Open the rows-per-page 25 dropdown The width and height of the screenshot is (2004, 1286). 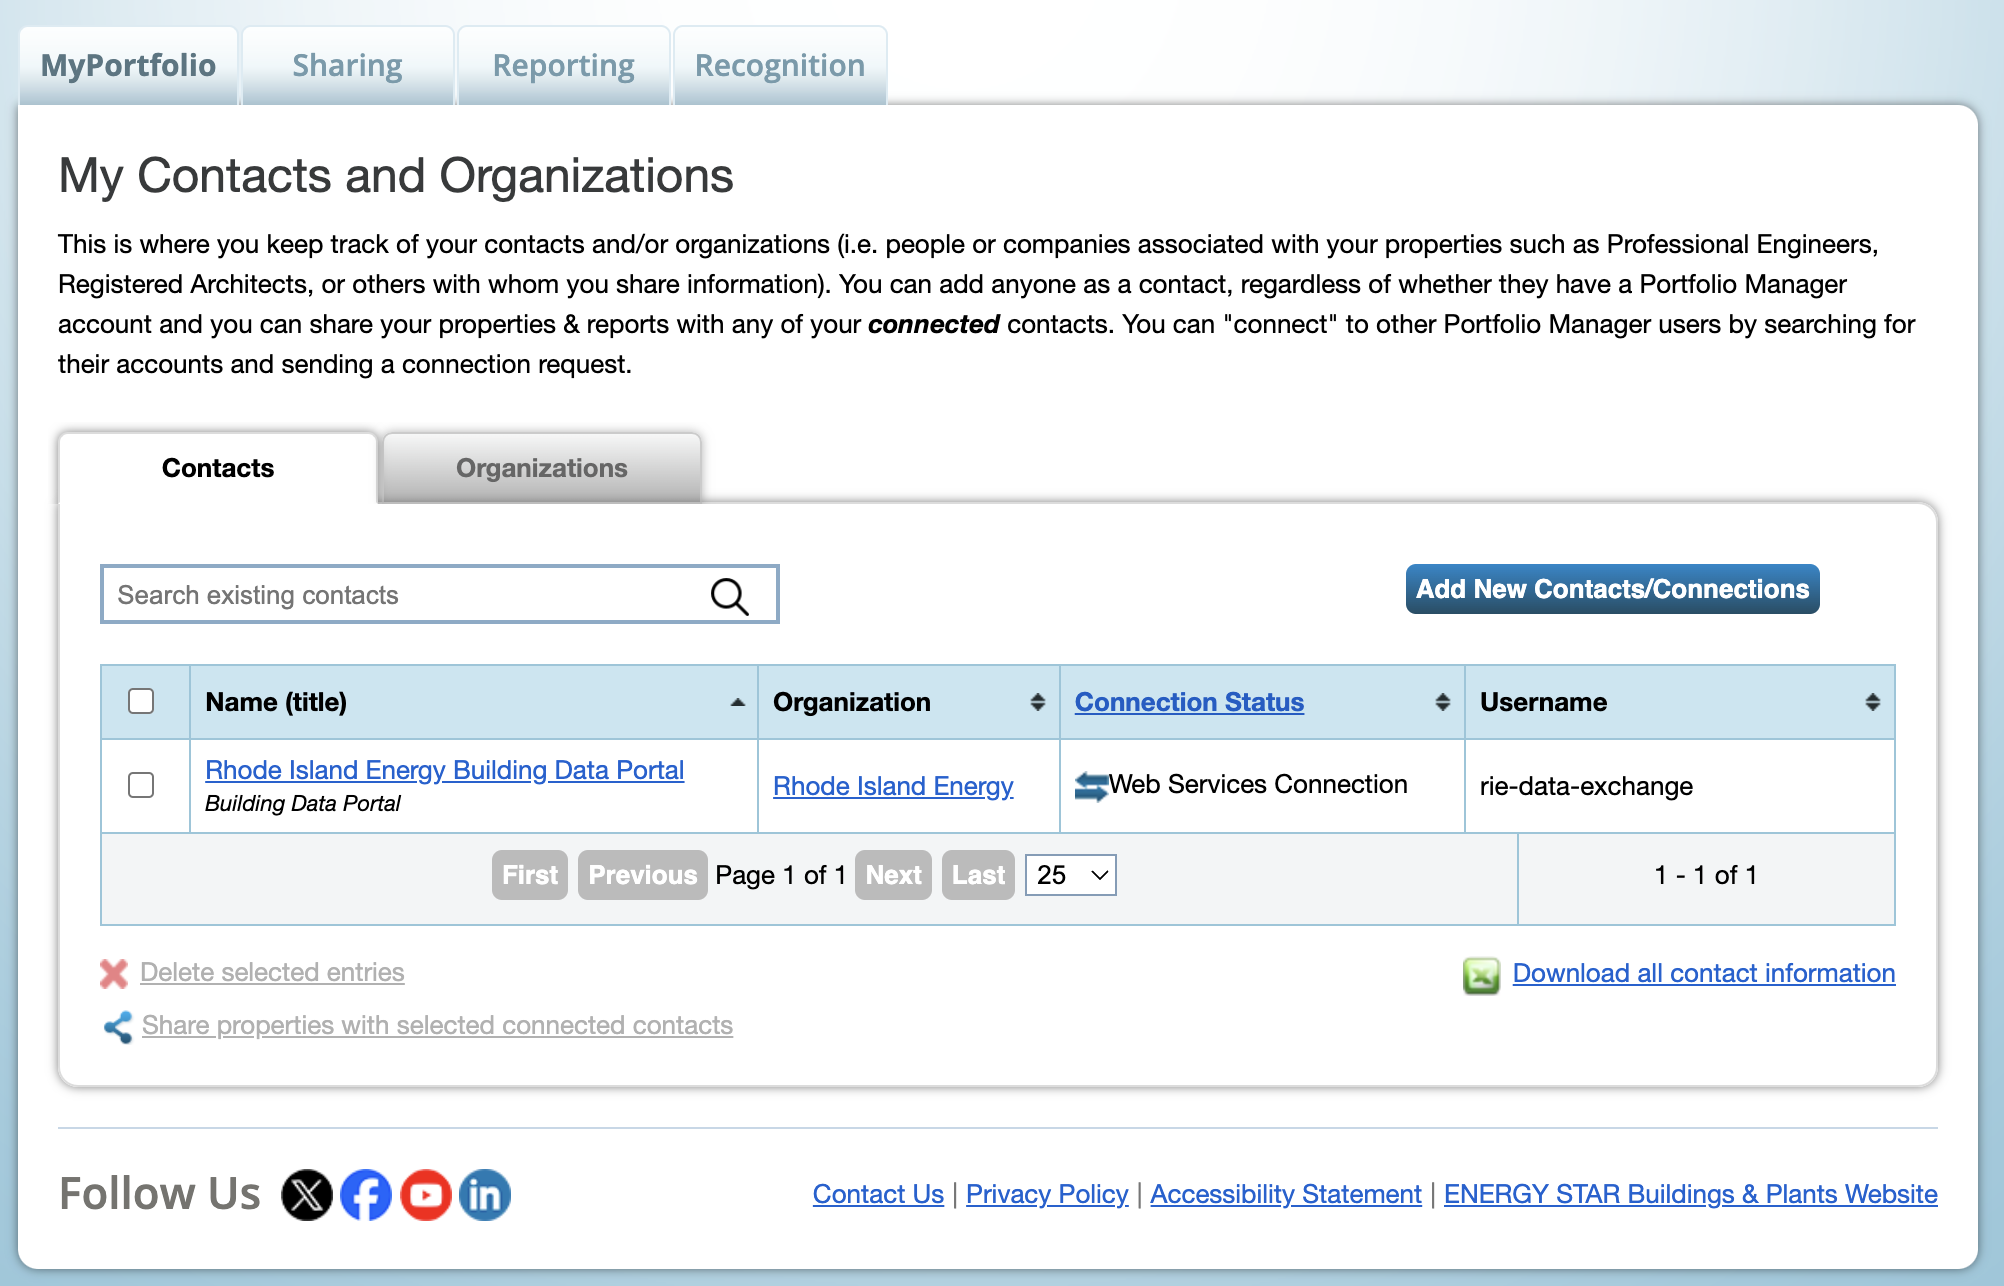(x=1070, y=875)
